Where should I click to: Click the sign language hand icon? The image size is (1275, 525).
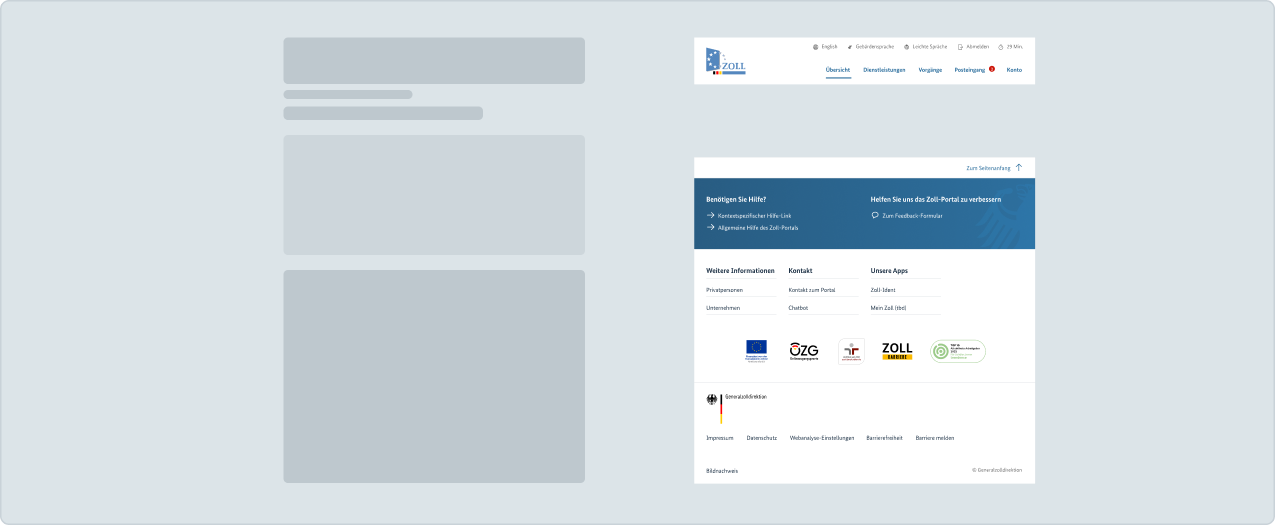tap(849, 47)
